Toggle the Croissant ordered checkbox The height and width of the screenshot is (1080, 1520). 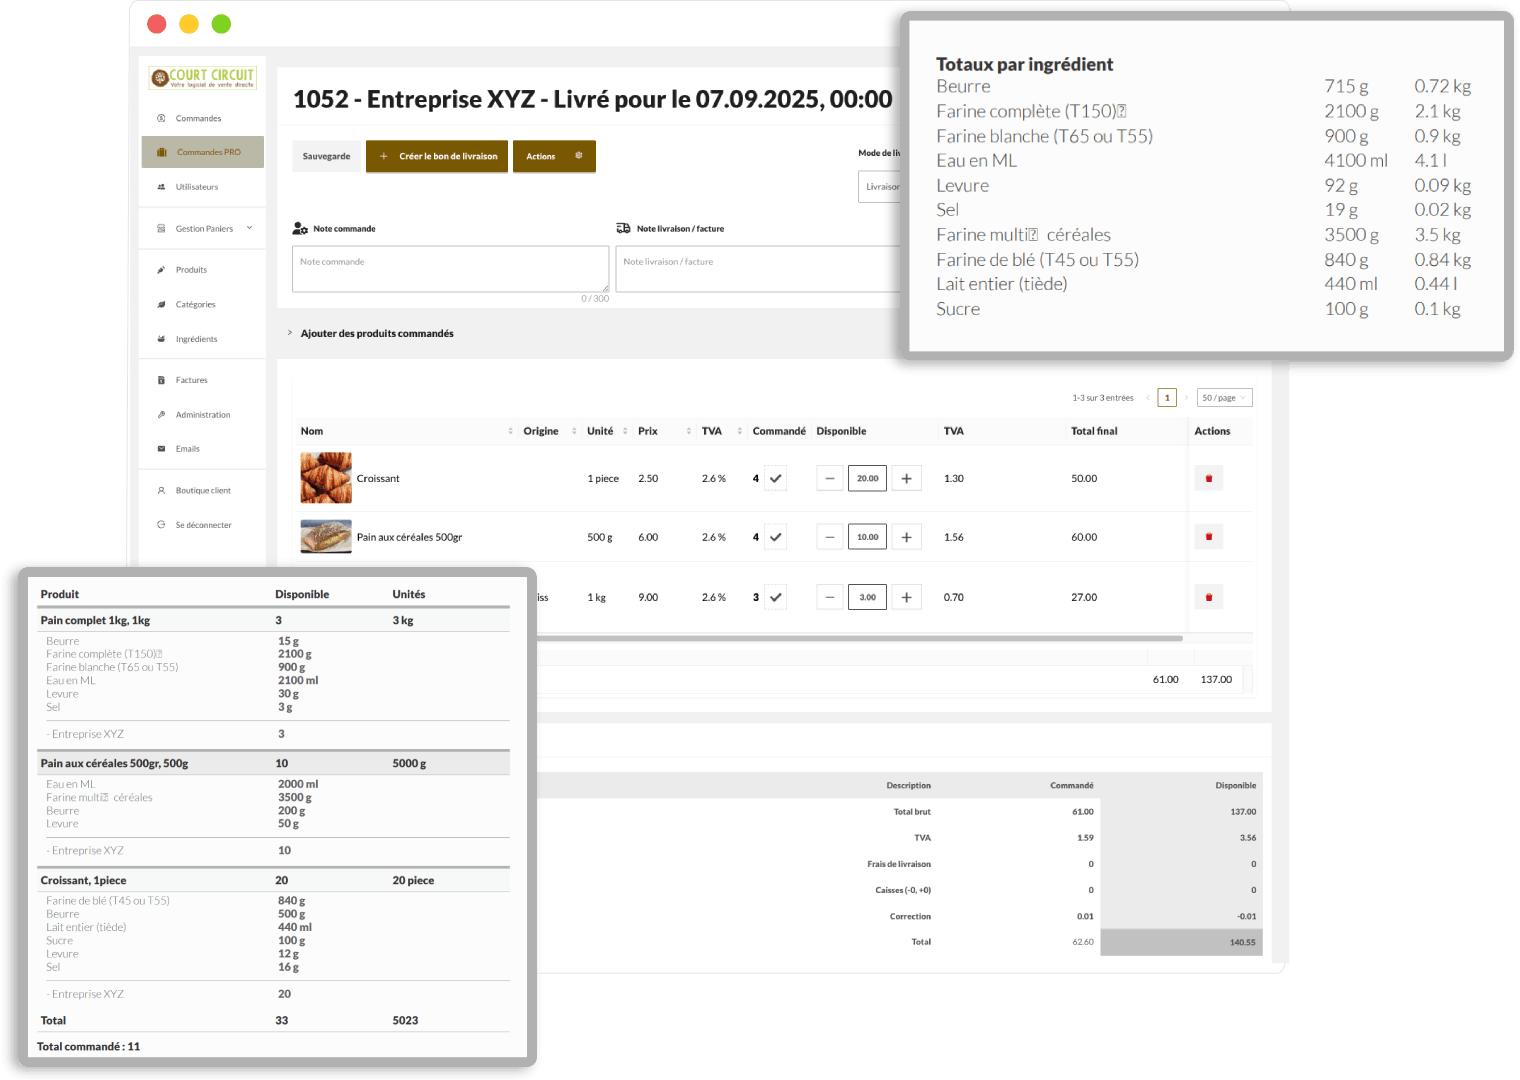775,478
